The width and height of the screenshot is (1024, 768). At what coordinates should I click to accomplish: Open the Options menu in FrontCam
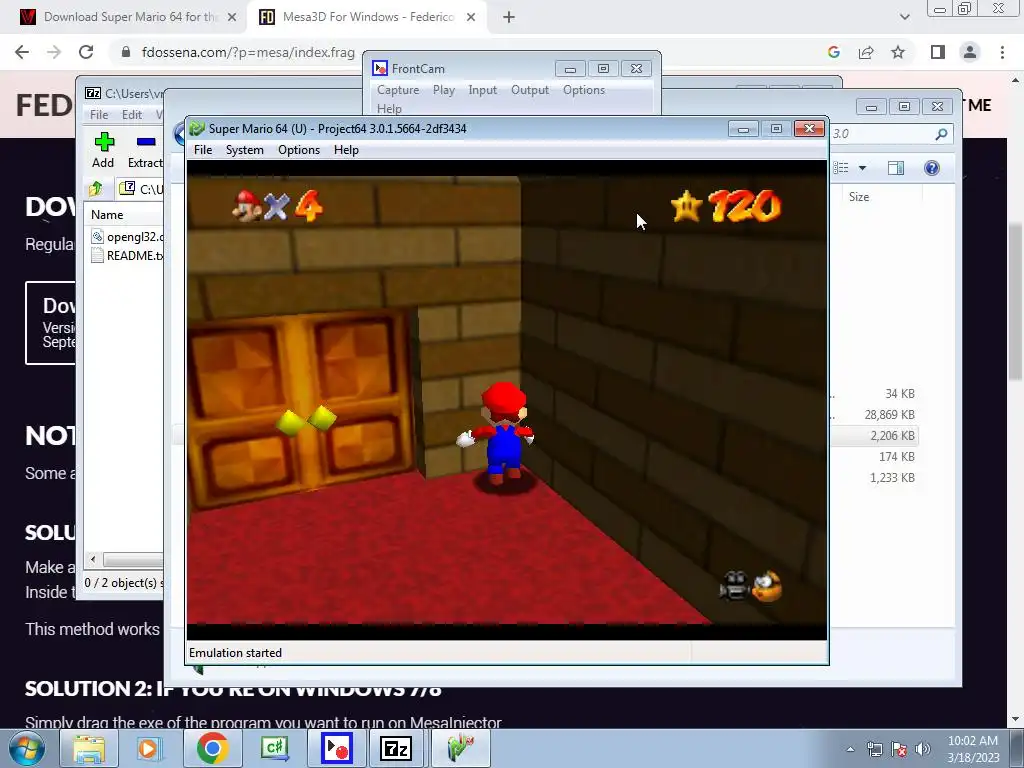pyautogui.click(x=584, y=90)
